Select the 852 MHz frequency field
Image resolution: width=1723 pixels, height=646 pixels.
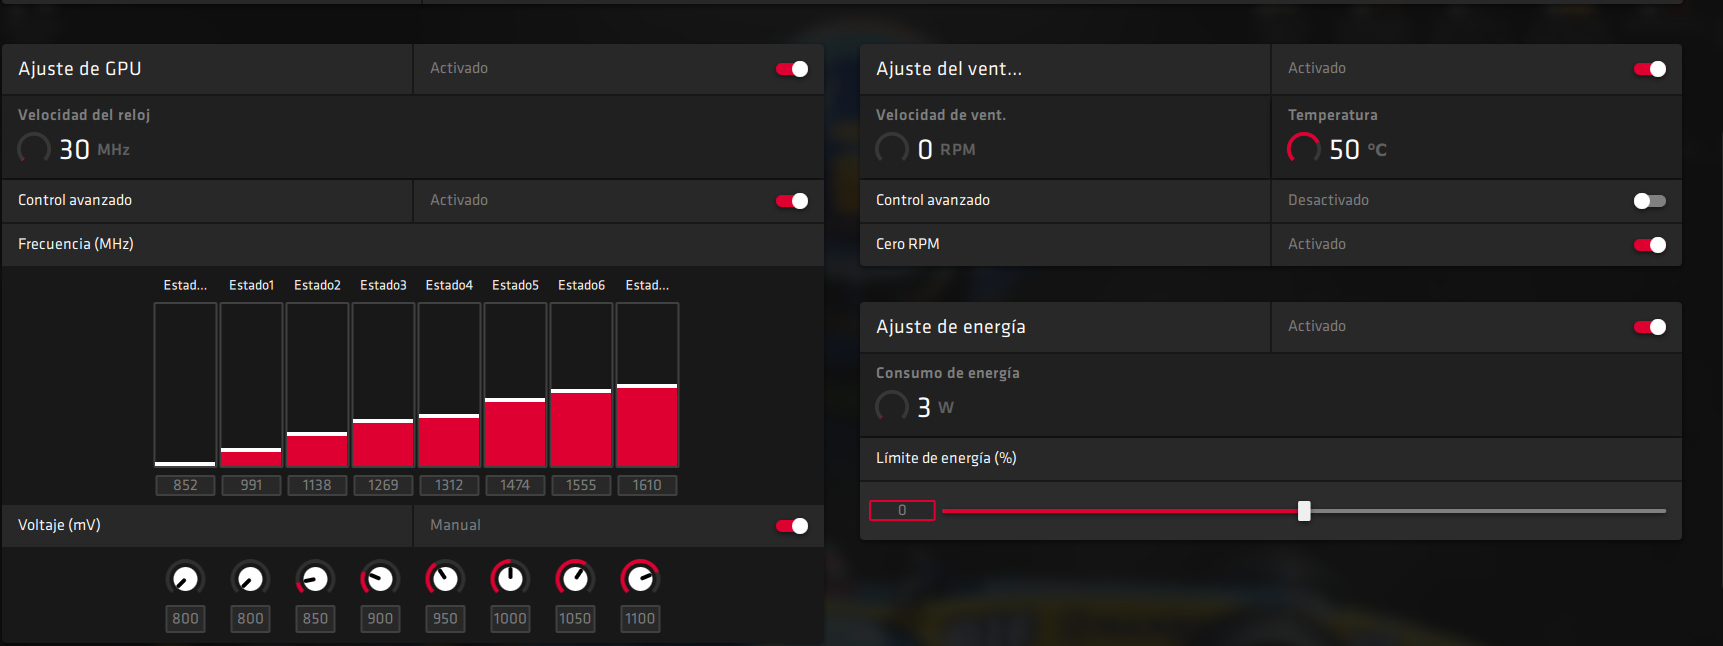click(185, 485)
